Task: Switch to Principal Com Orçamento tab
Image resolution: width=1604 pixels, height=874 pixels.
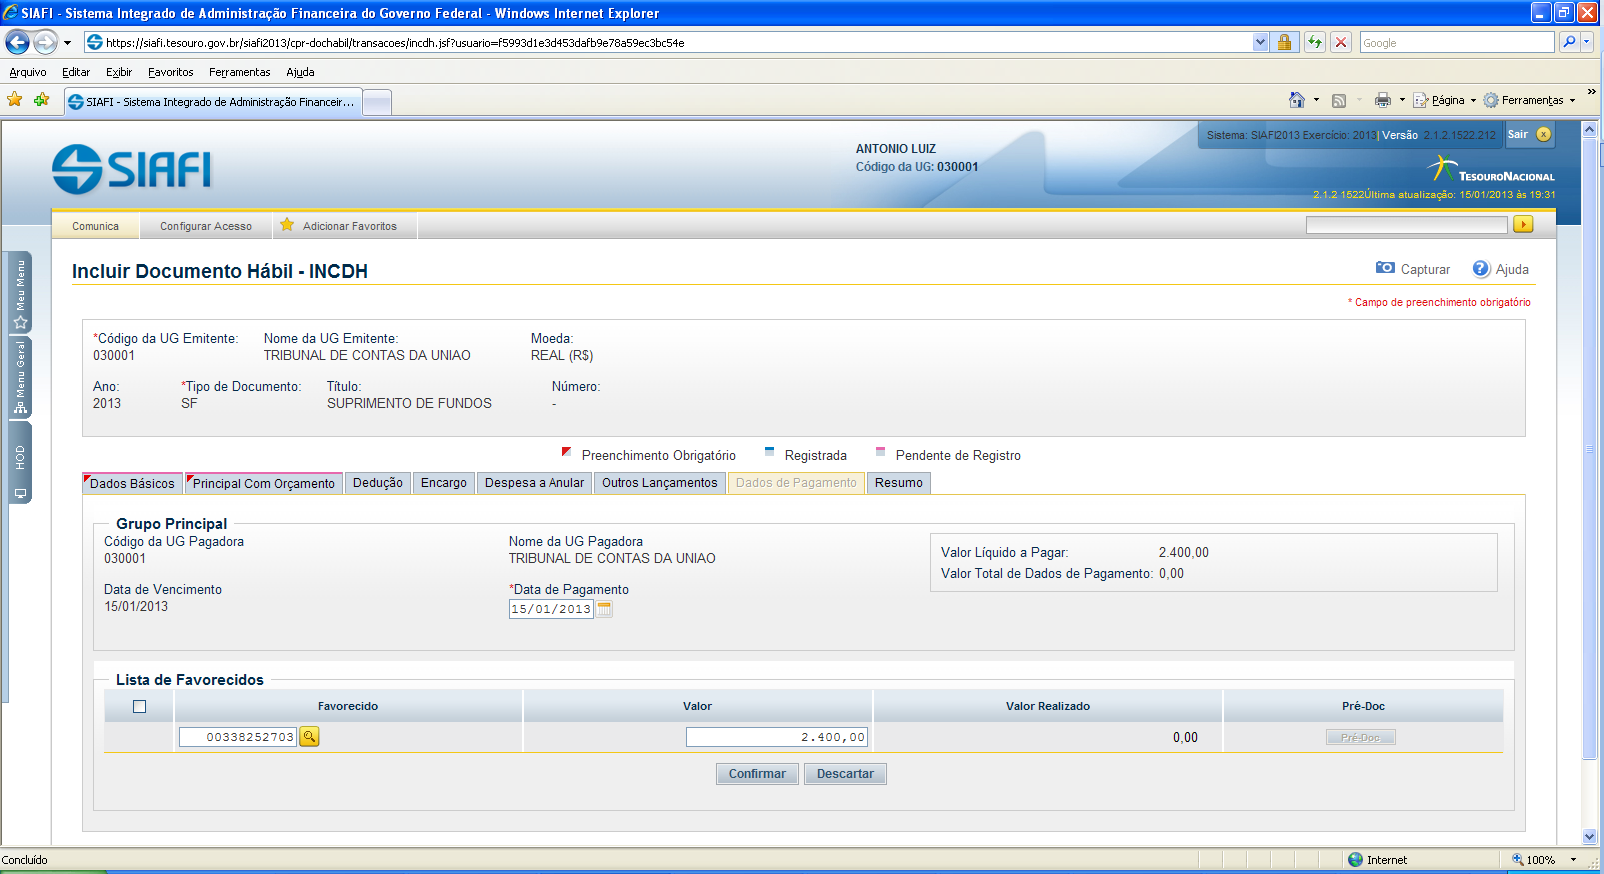Action: (264, 483)
